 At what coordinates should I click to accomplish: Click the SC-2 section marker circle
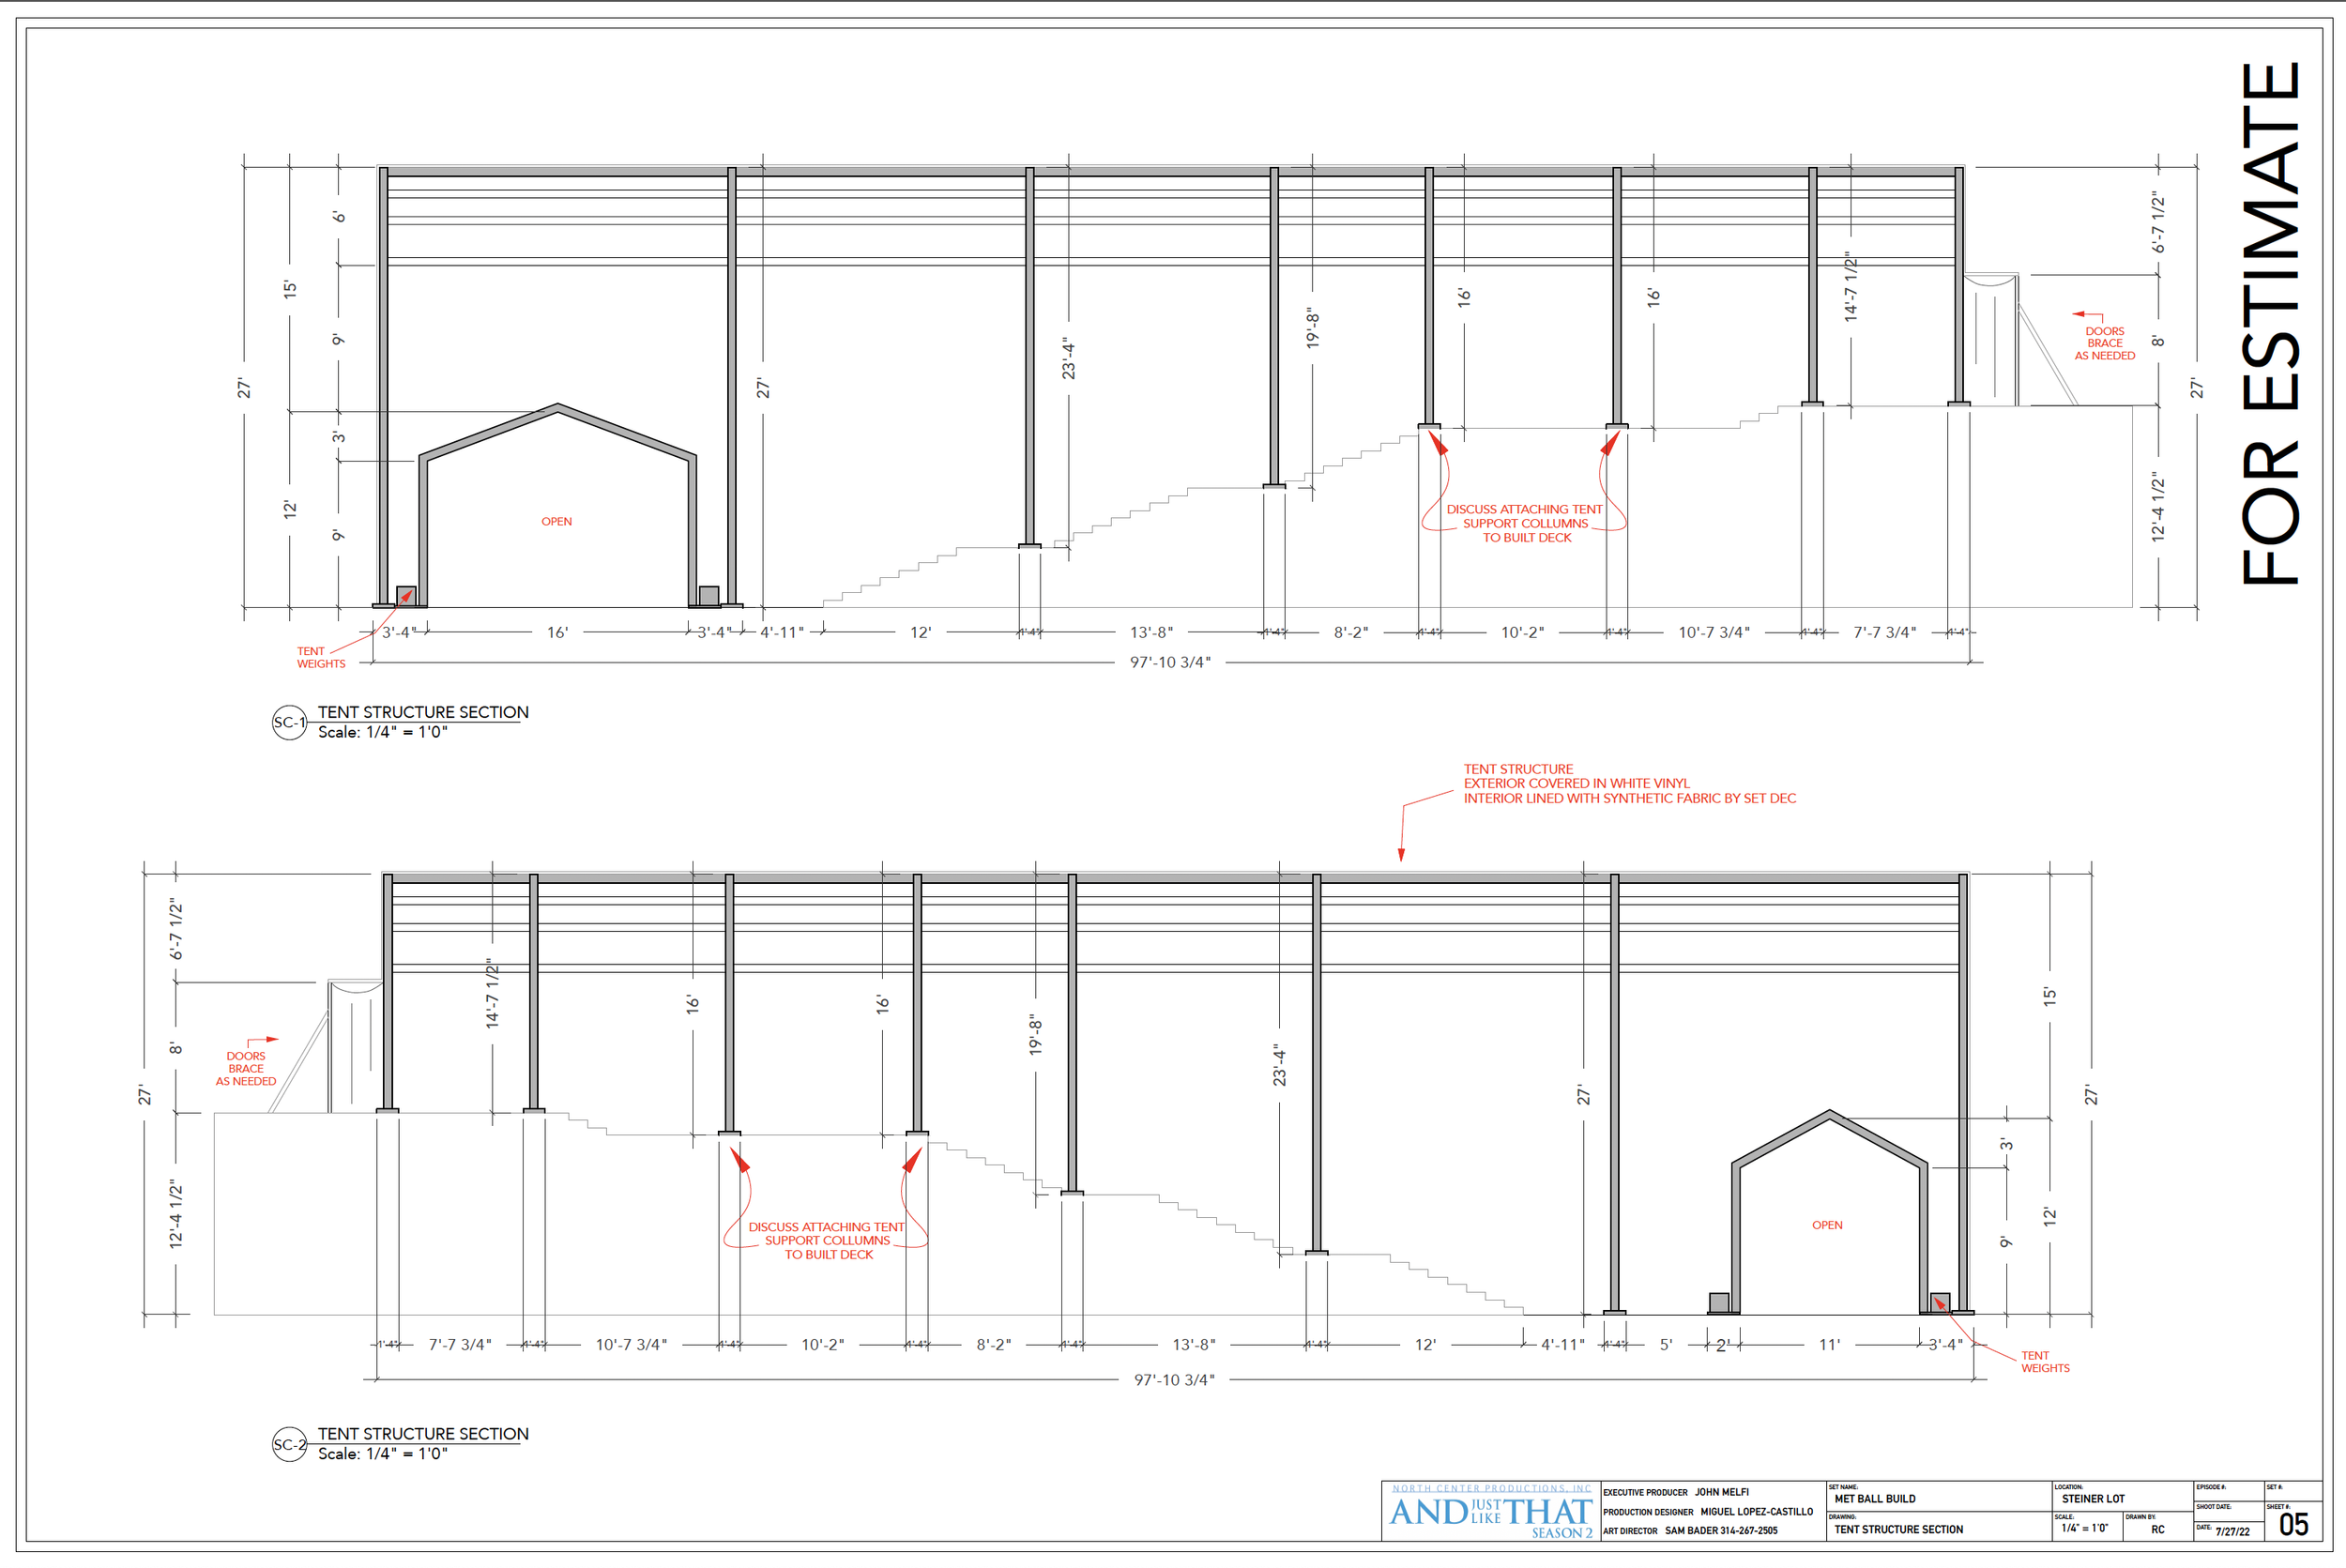289,1444
